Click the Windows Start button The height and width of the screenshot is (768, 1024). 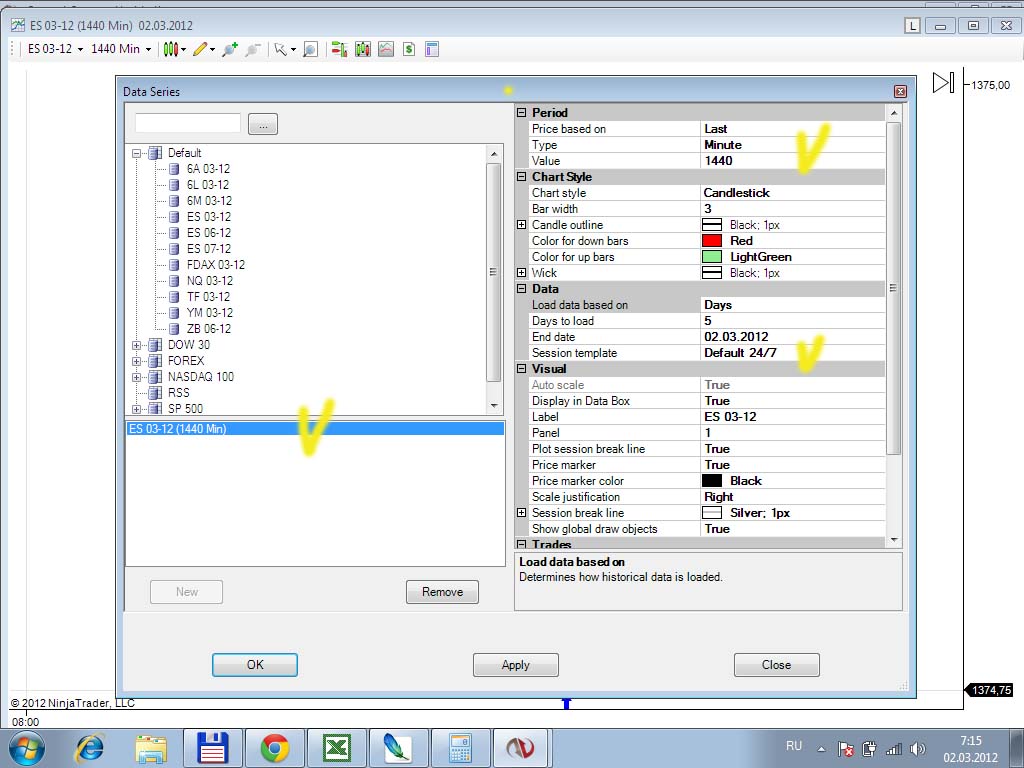tap(27, 748)
